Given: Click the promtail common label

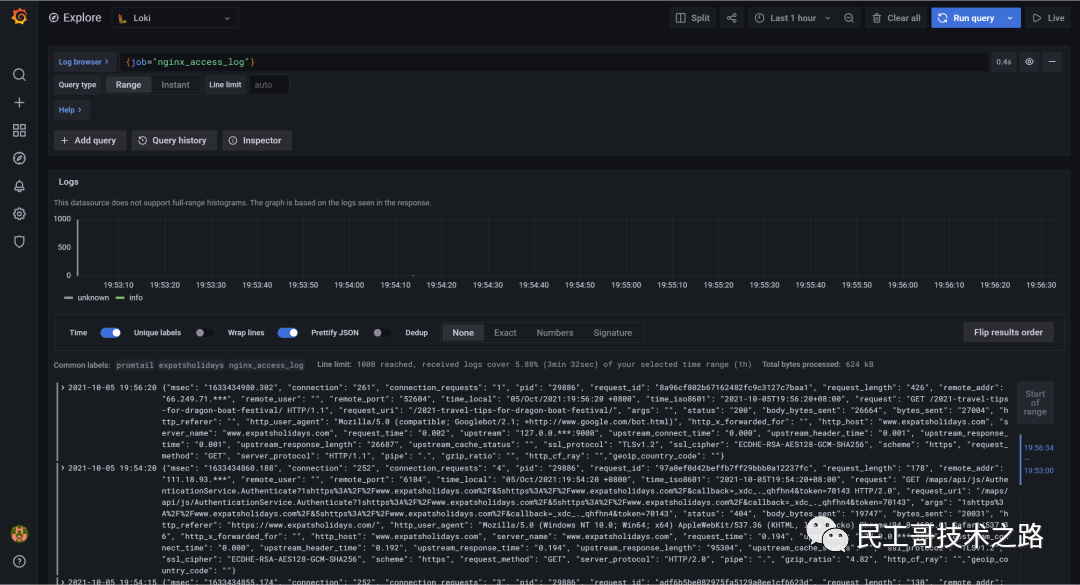Looking at the screenshot, I should pyautogui.click(x=135, y=365).
